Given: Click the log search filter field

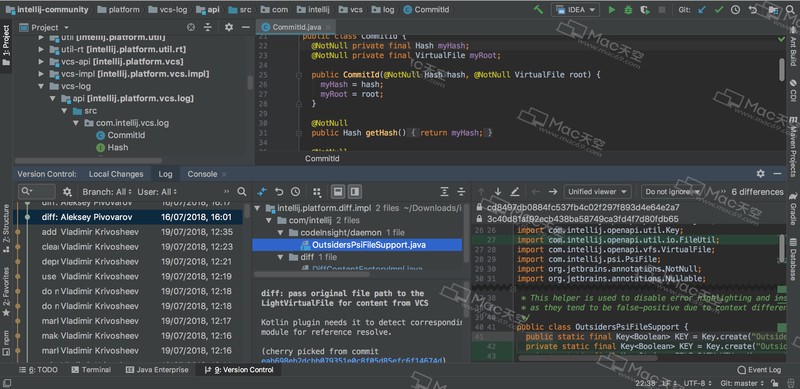Looking at the screenshot, I should coord(37,191).
